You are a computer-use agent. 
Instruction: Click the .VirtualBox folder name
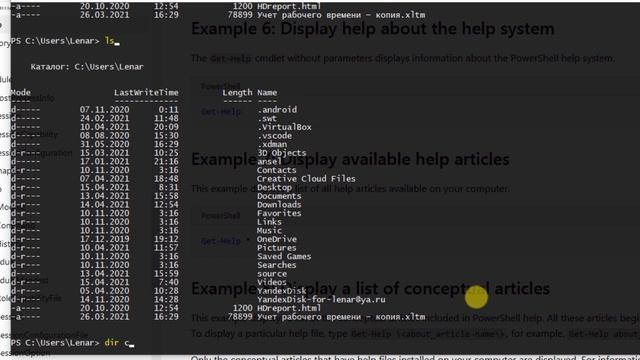click(x=284, y=127)
